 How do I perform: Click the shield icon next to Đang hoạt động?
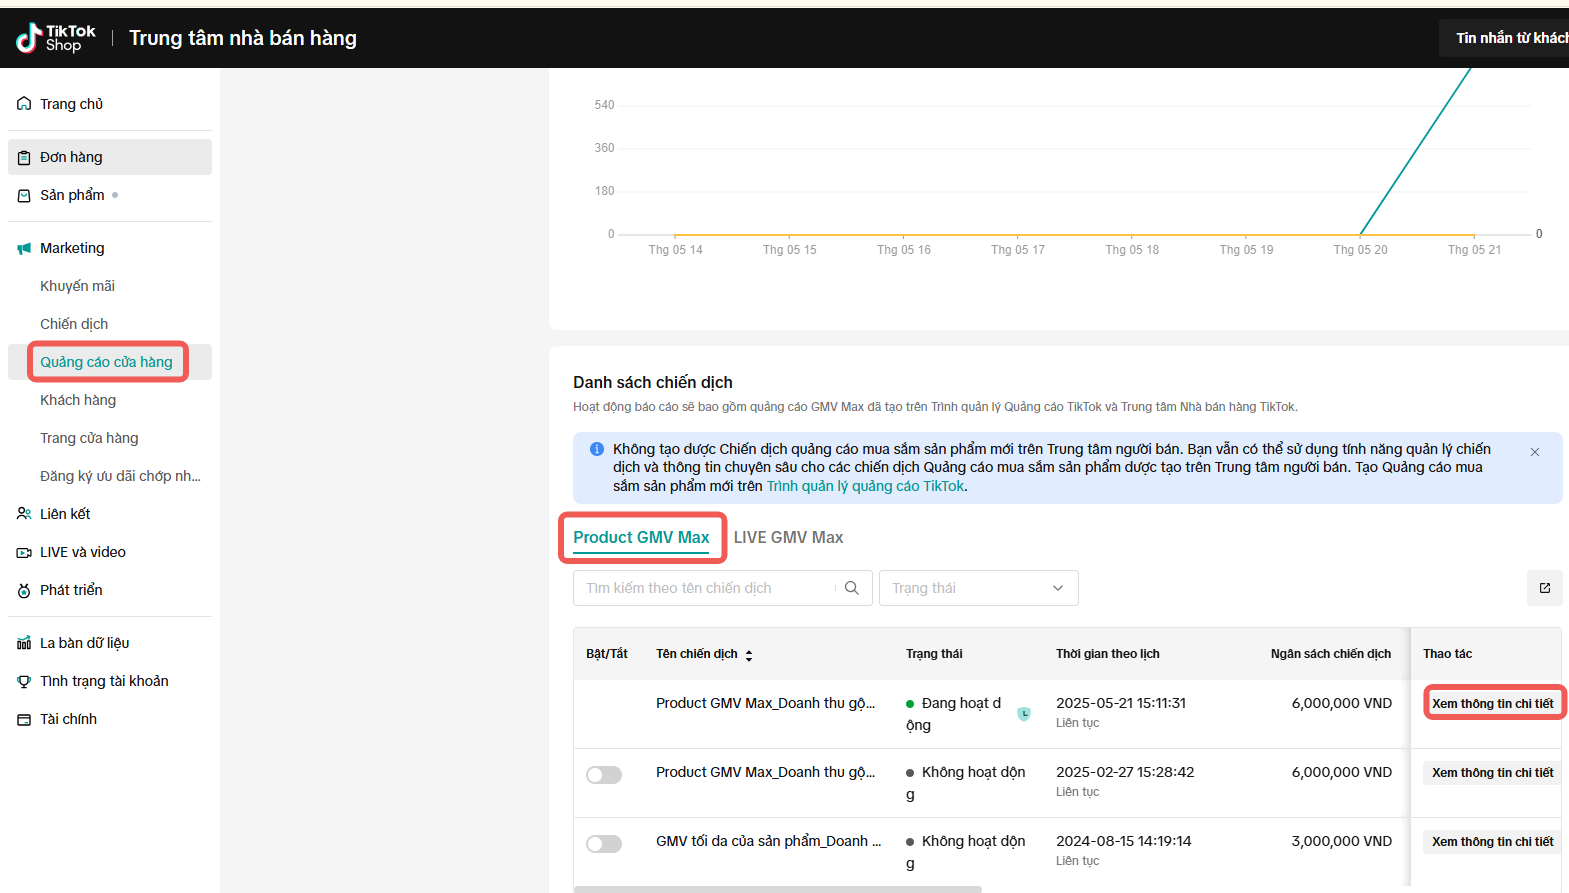(x=1023, y=714)
